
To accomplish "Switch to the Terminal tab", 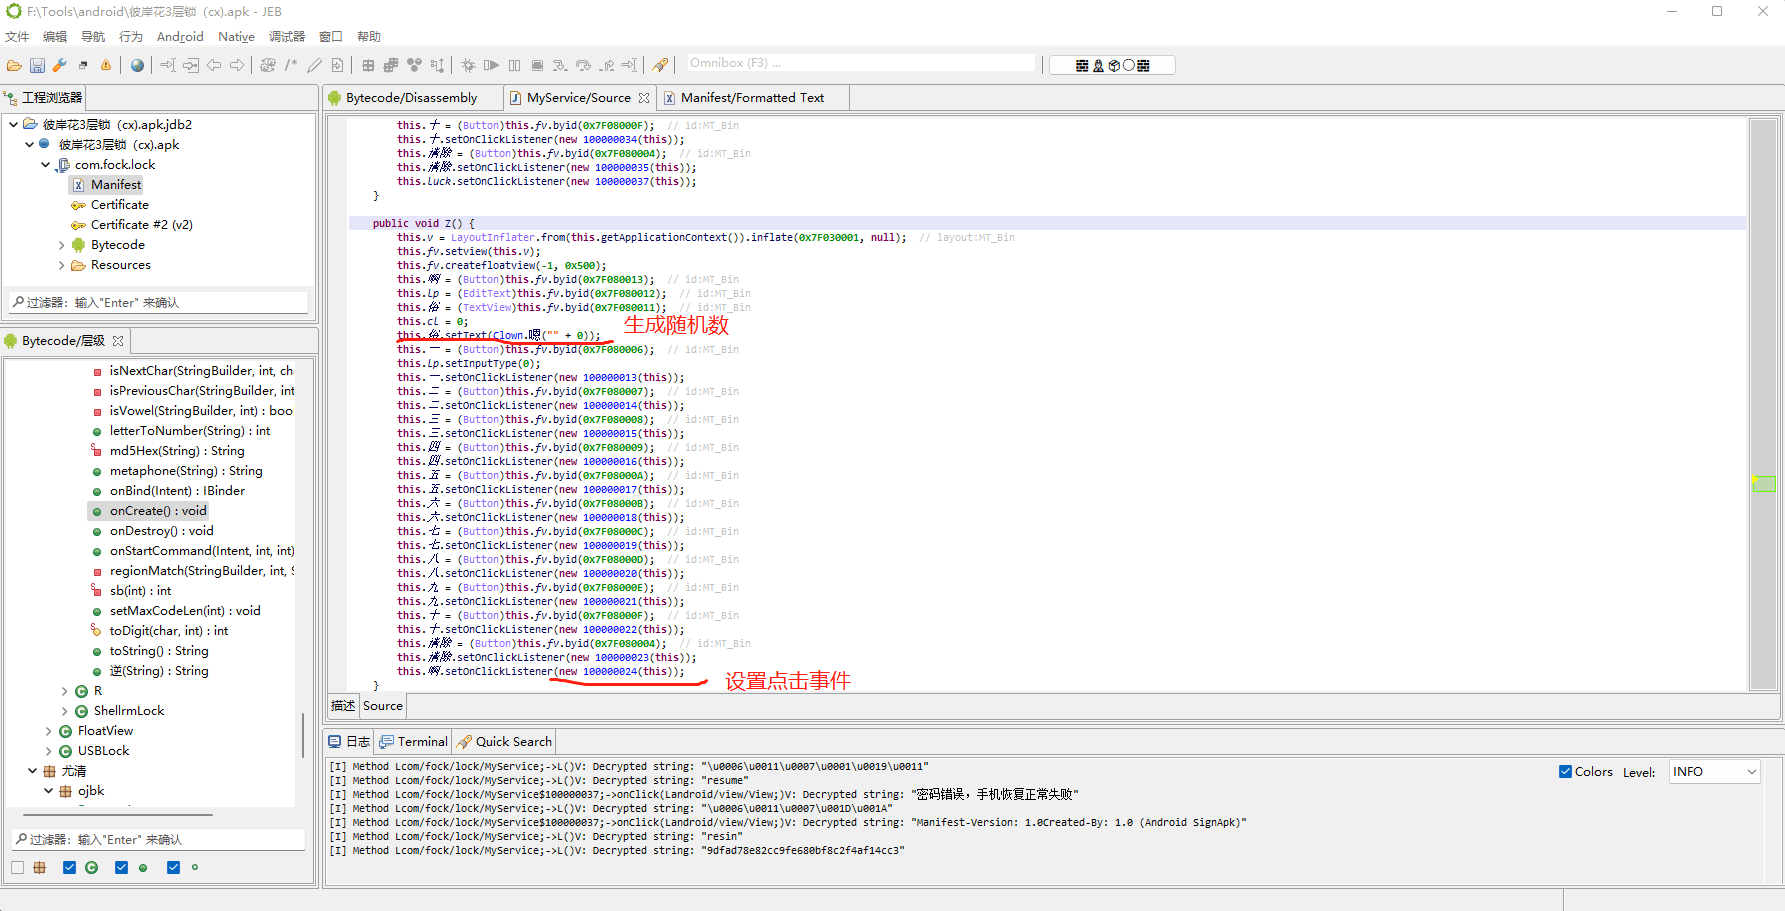I will [x=413, y=741].
